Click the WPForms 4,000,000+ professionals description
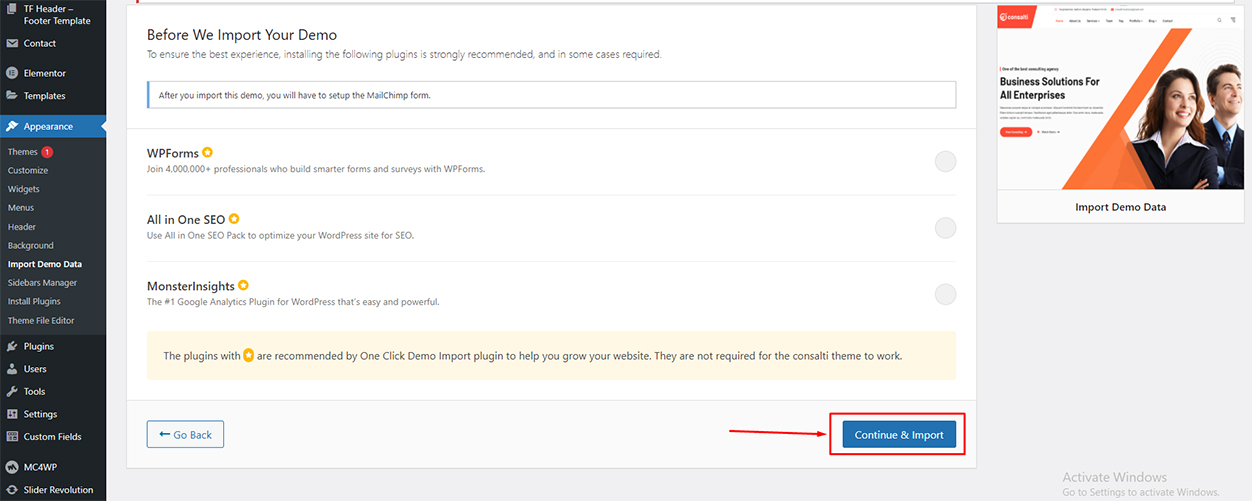 (316, 169)
